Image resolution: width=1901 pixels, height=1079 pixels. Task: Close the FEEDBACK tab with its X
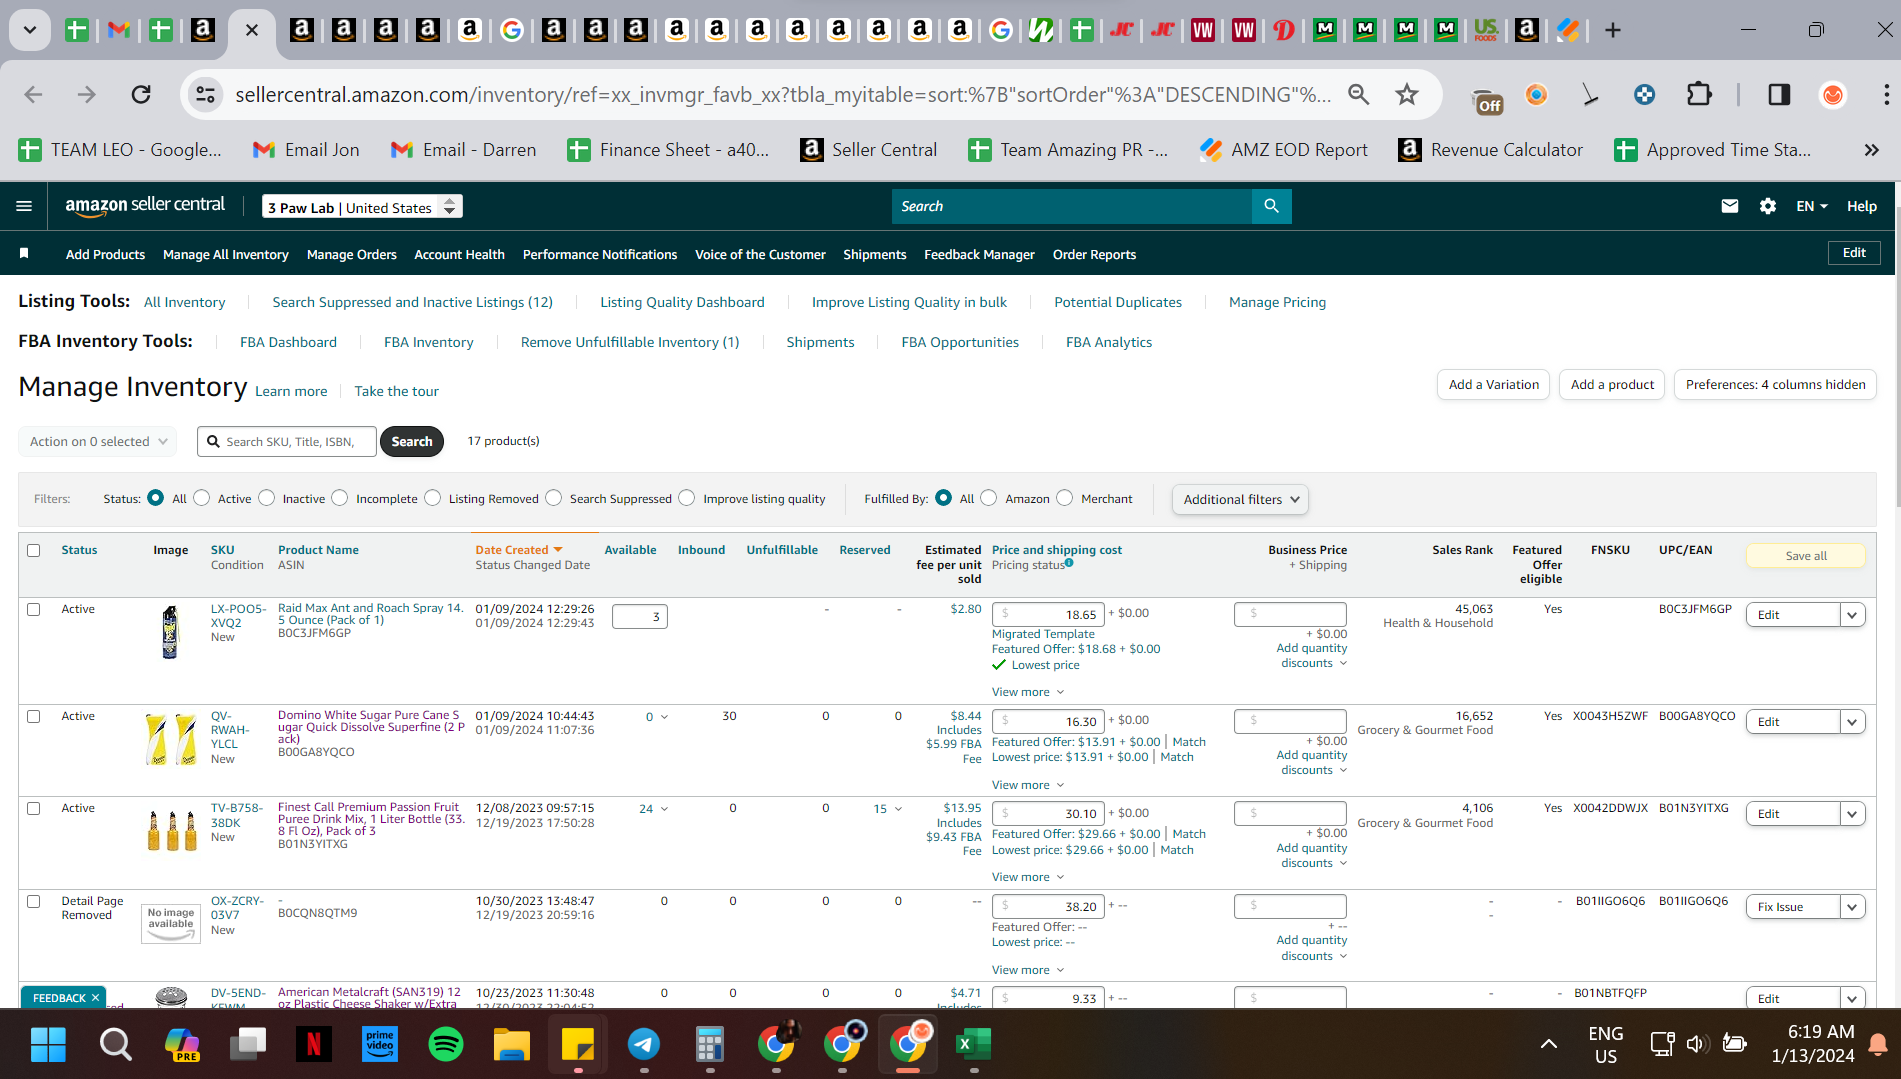point(96,998)
